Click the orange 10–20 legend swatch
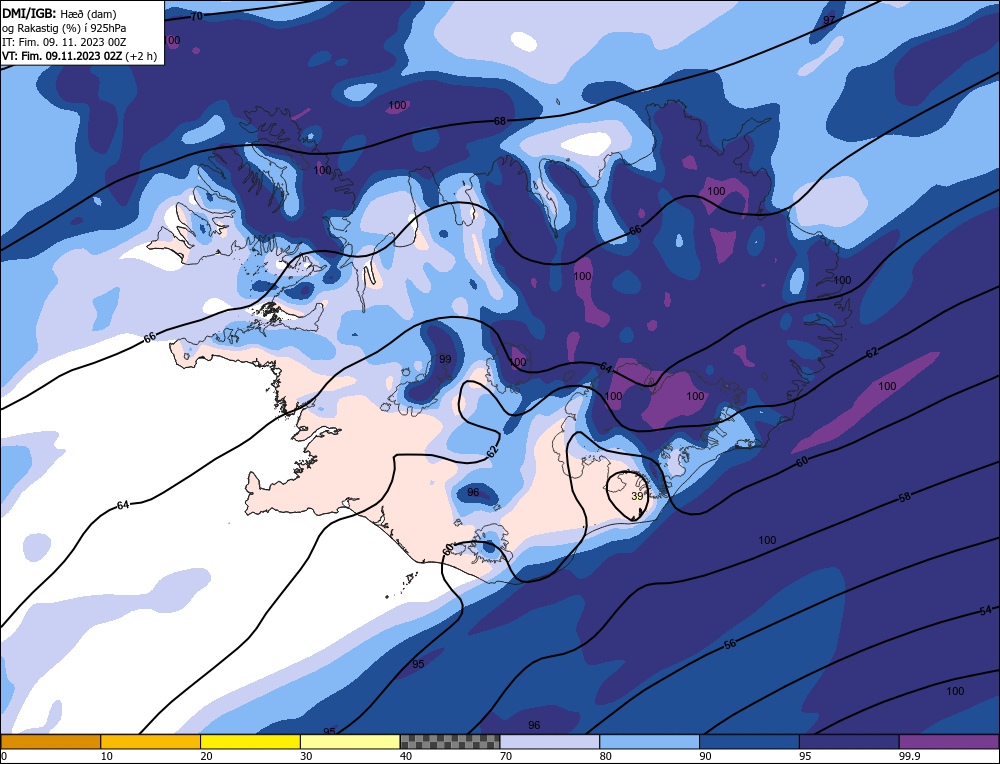The width and height of the screenshot is (1000, 764). pos(151,742)
